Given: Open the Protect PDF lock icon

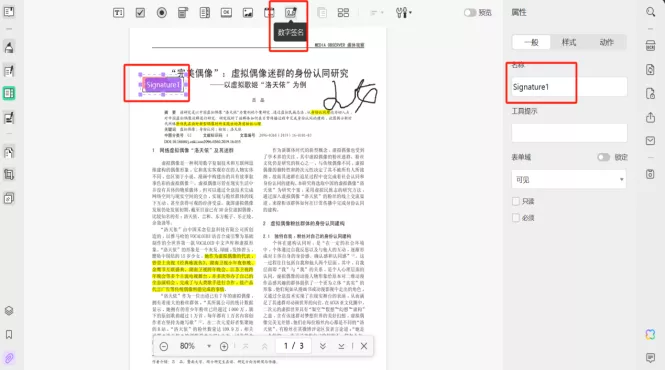Looking at the screenshot, I should coord(651,93).
